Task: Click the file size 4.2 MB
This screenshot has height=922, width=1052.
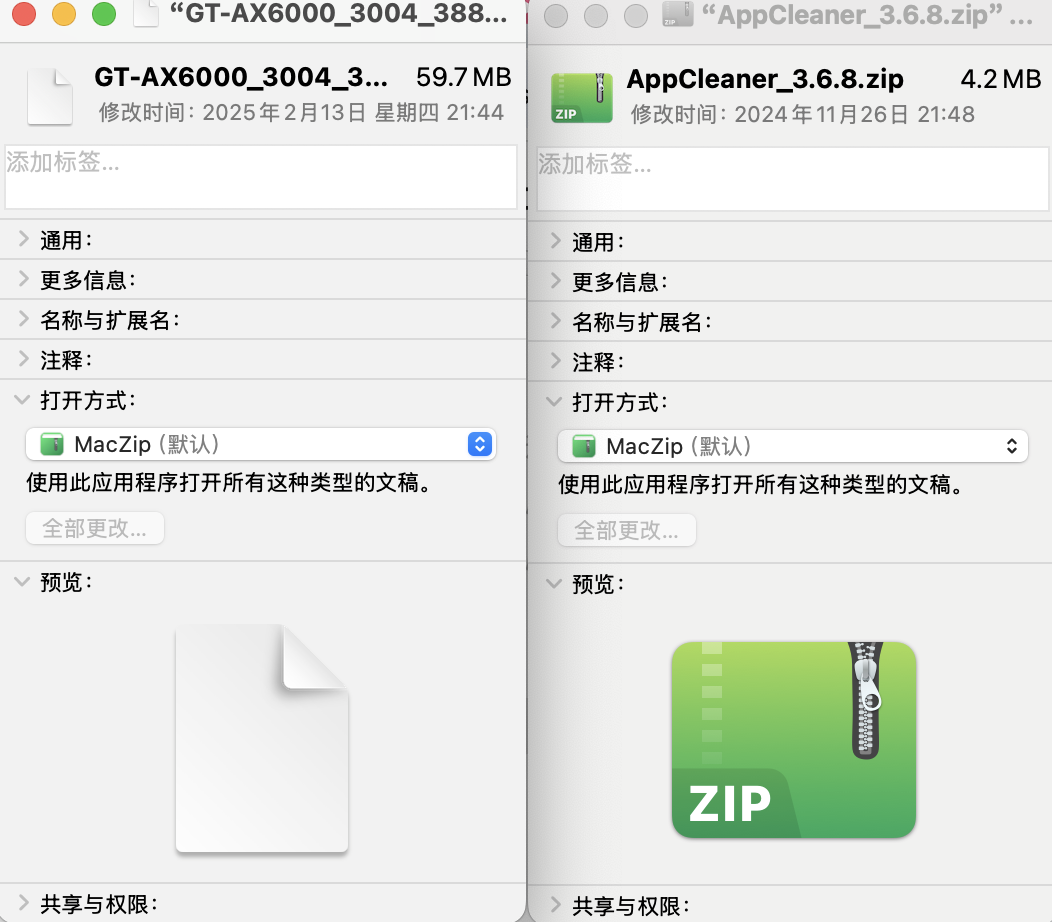Action: tap(1000, 79)
